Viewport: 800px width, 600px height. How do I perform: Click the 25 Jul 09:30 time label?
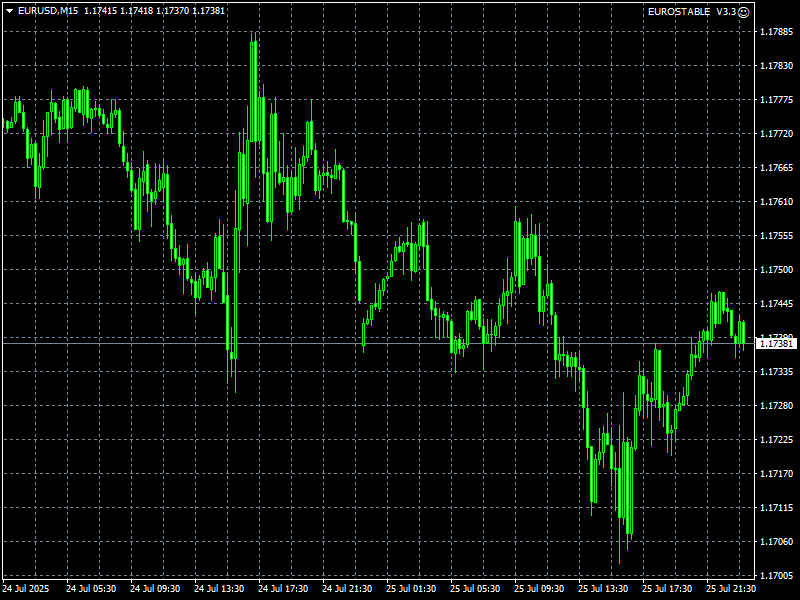(539, 589)
